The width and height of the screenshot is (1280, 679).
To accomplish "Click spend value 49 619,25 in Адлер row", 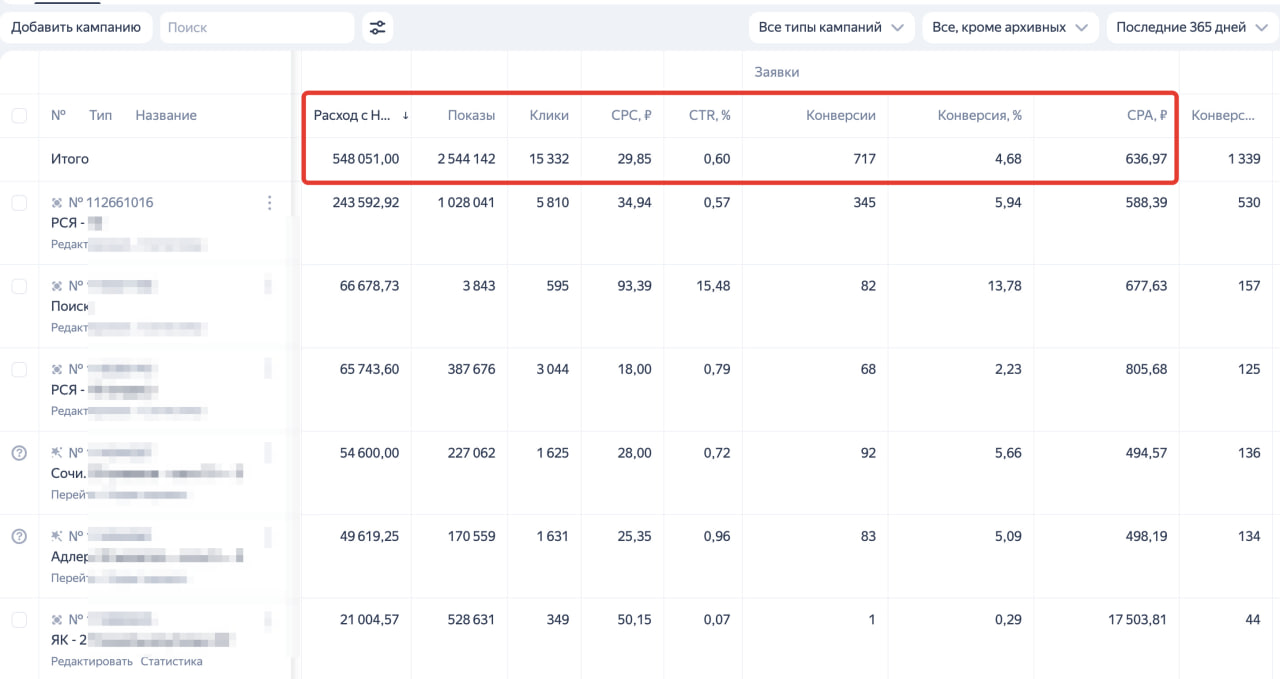I will (x=369, y=536).
